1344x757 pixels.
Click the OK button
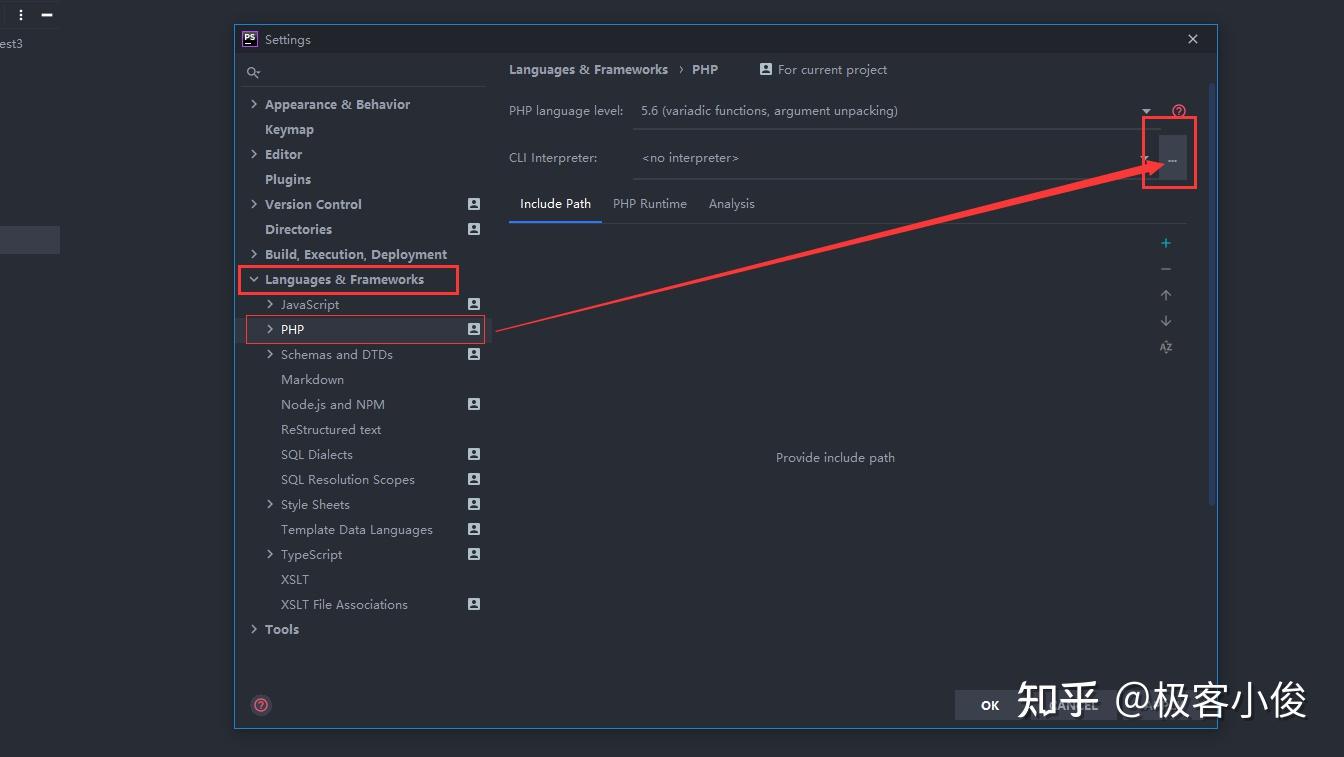coord(988,705)
